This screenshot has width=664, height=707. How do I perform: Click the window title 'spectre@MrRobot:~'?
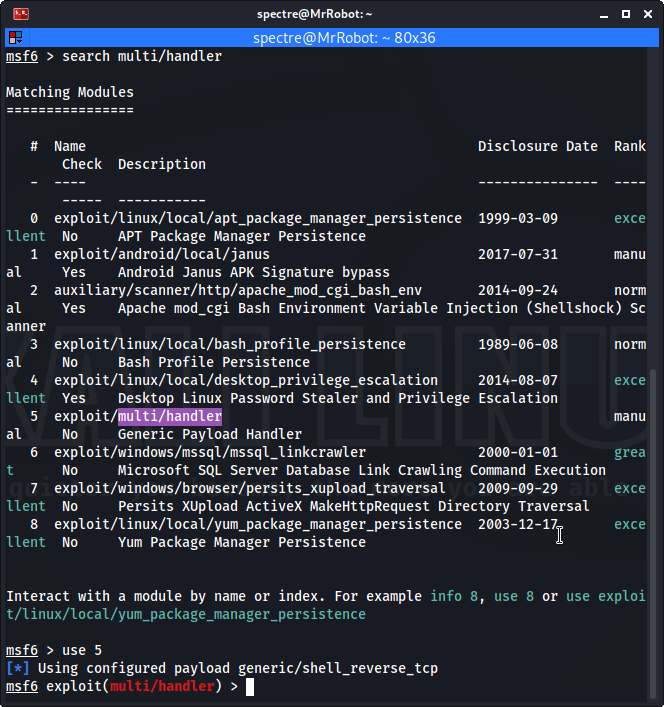315,14
